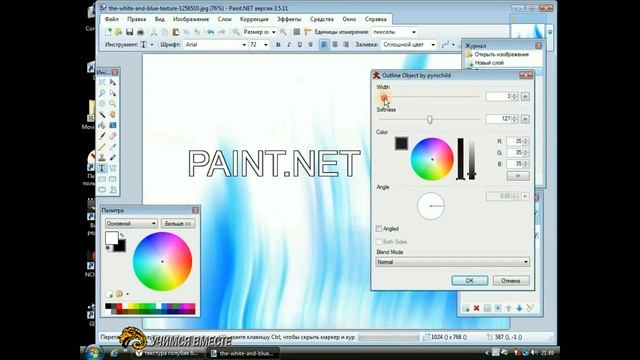Toggle the rulers icon
The width and height of the screenshot is (640, 360).
[307, 32]
